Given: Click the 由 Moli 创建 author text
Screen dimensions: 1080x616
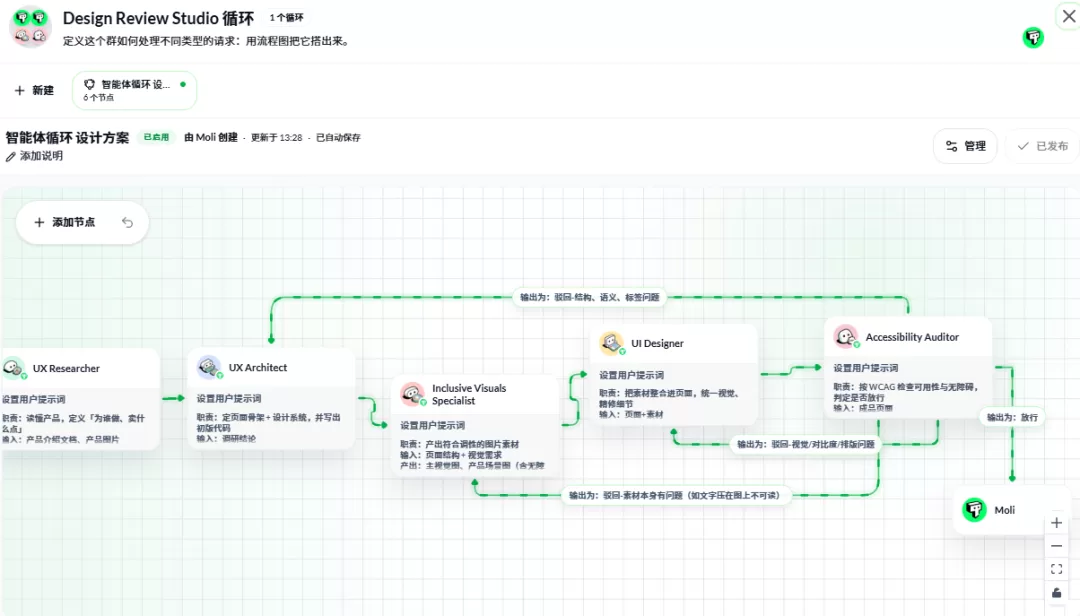Looking at the screenshot, I should [211, 138].
